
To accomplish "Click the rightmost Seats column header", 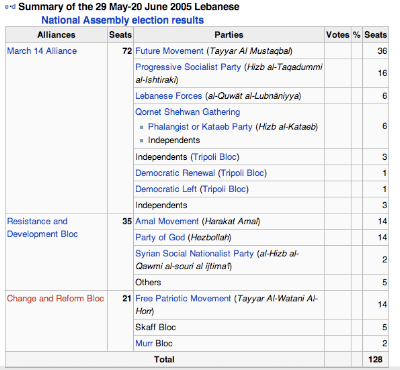I will tap(376, 35).
